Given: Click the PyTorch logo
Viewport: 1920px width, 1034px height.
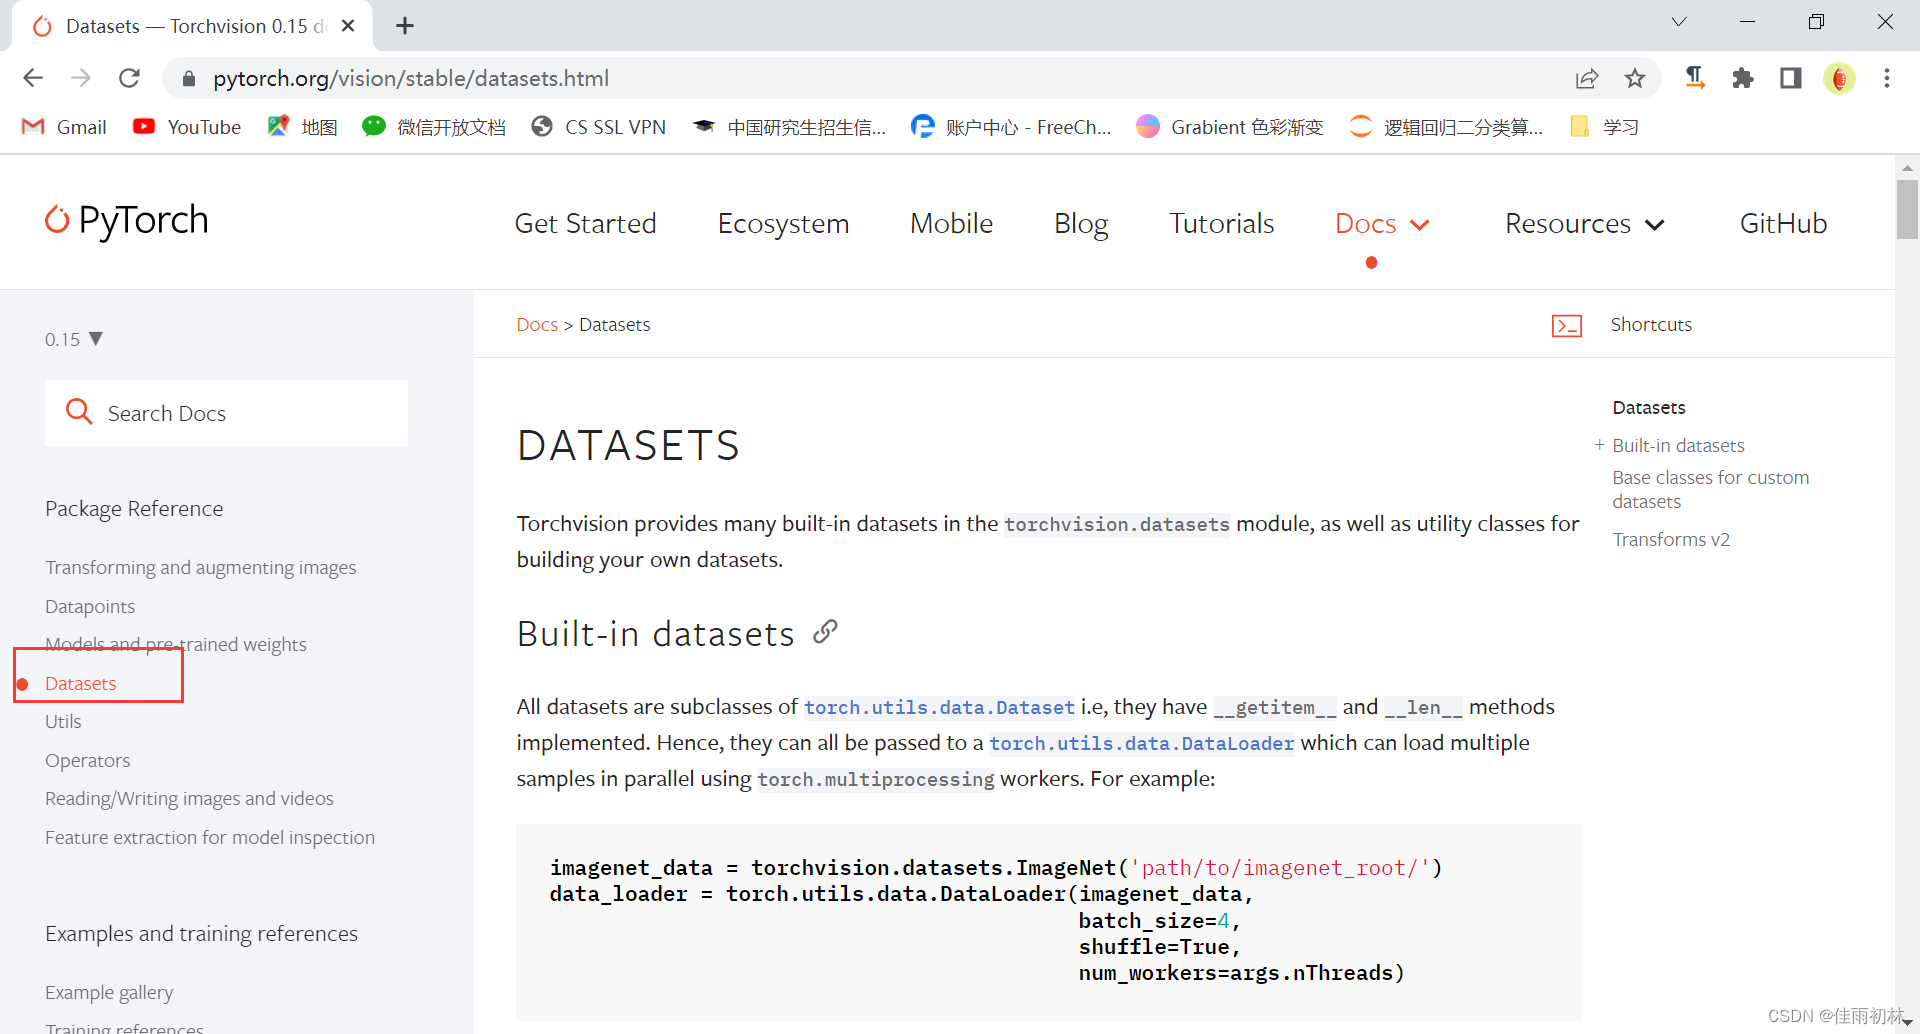Looking at the screenshot, I should (x=127, y=220).
